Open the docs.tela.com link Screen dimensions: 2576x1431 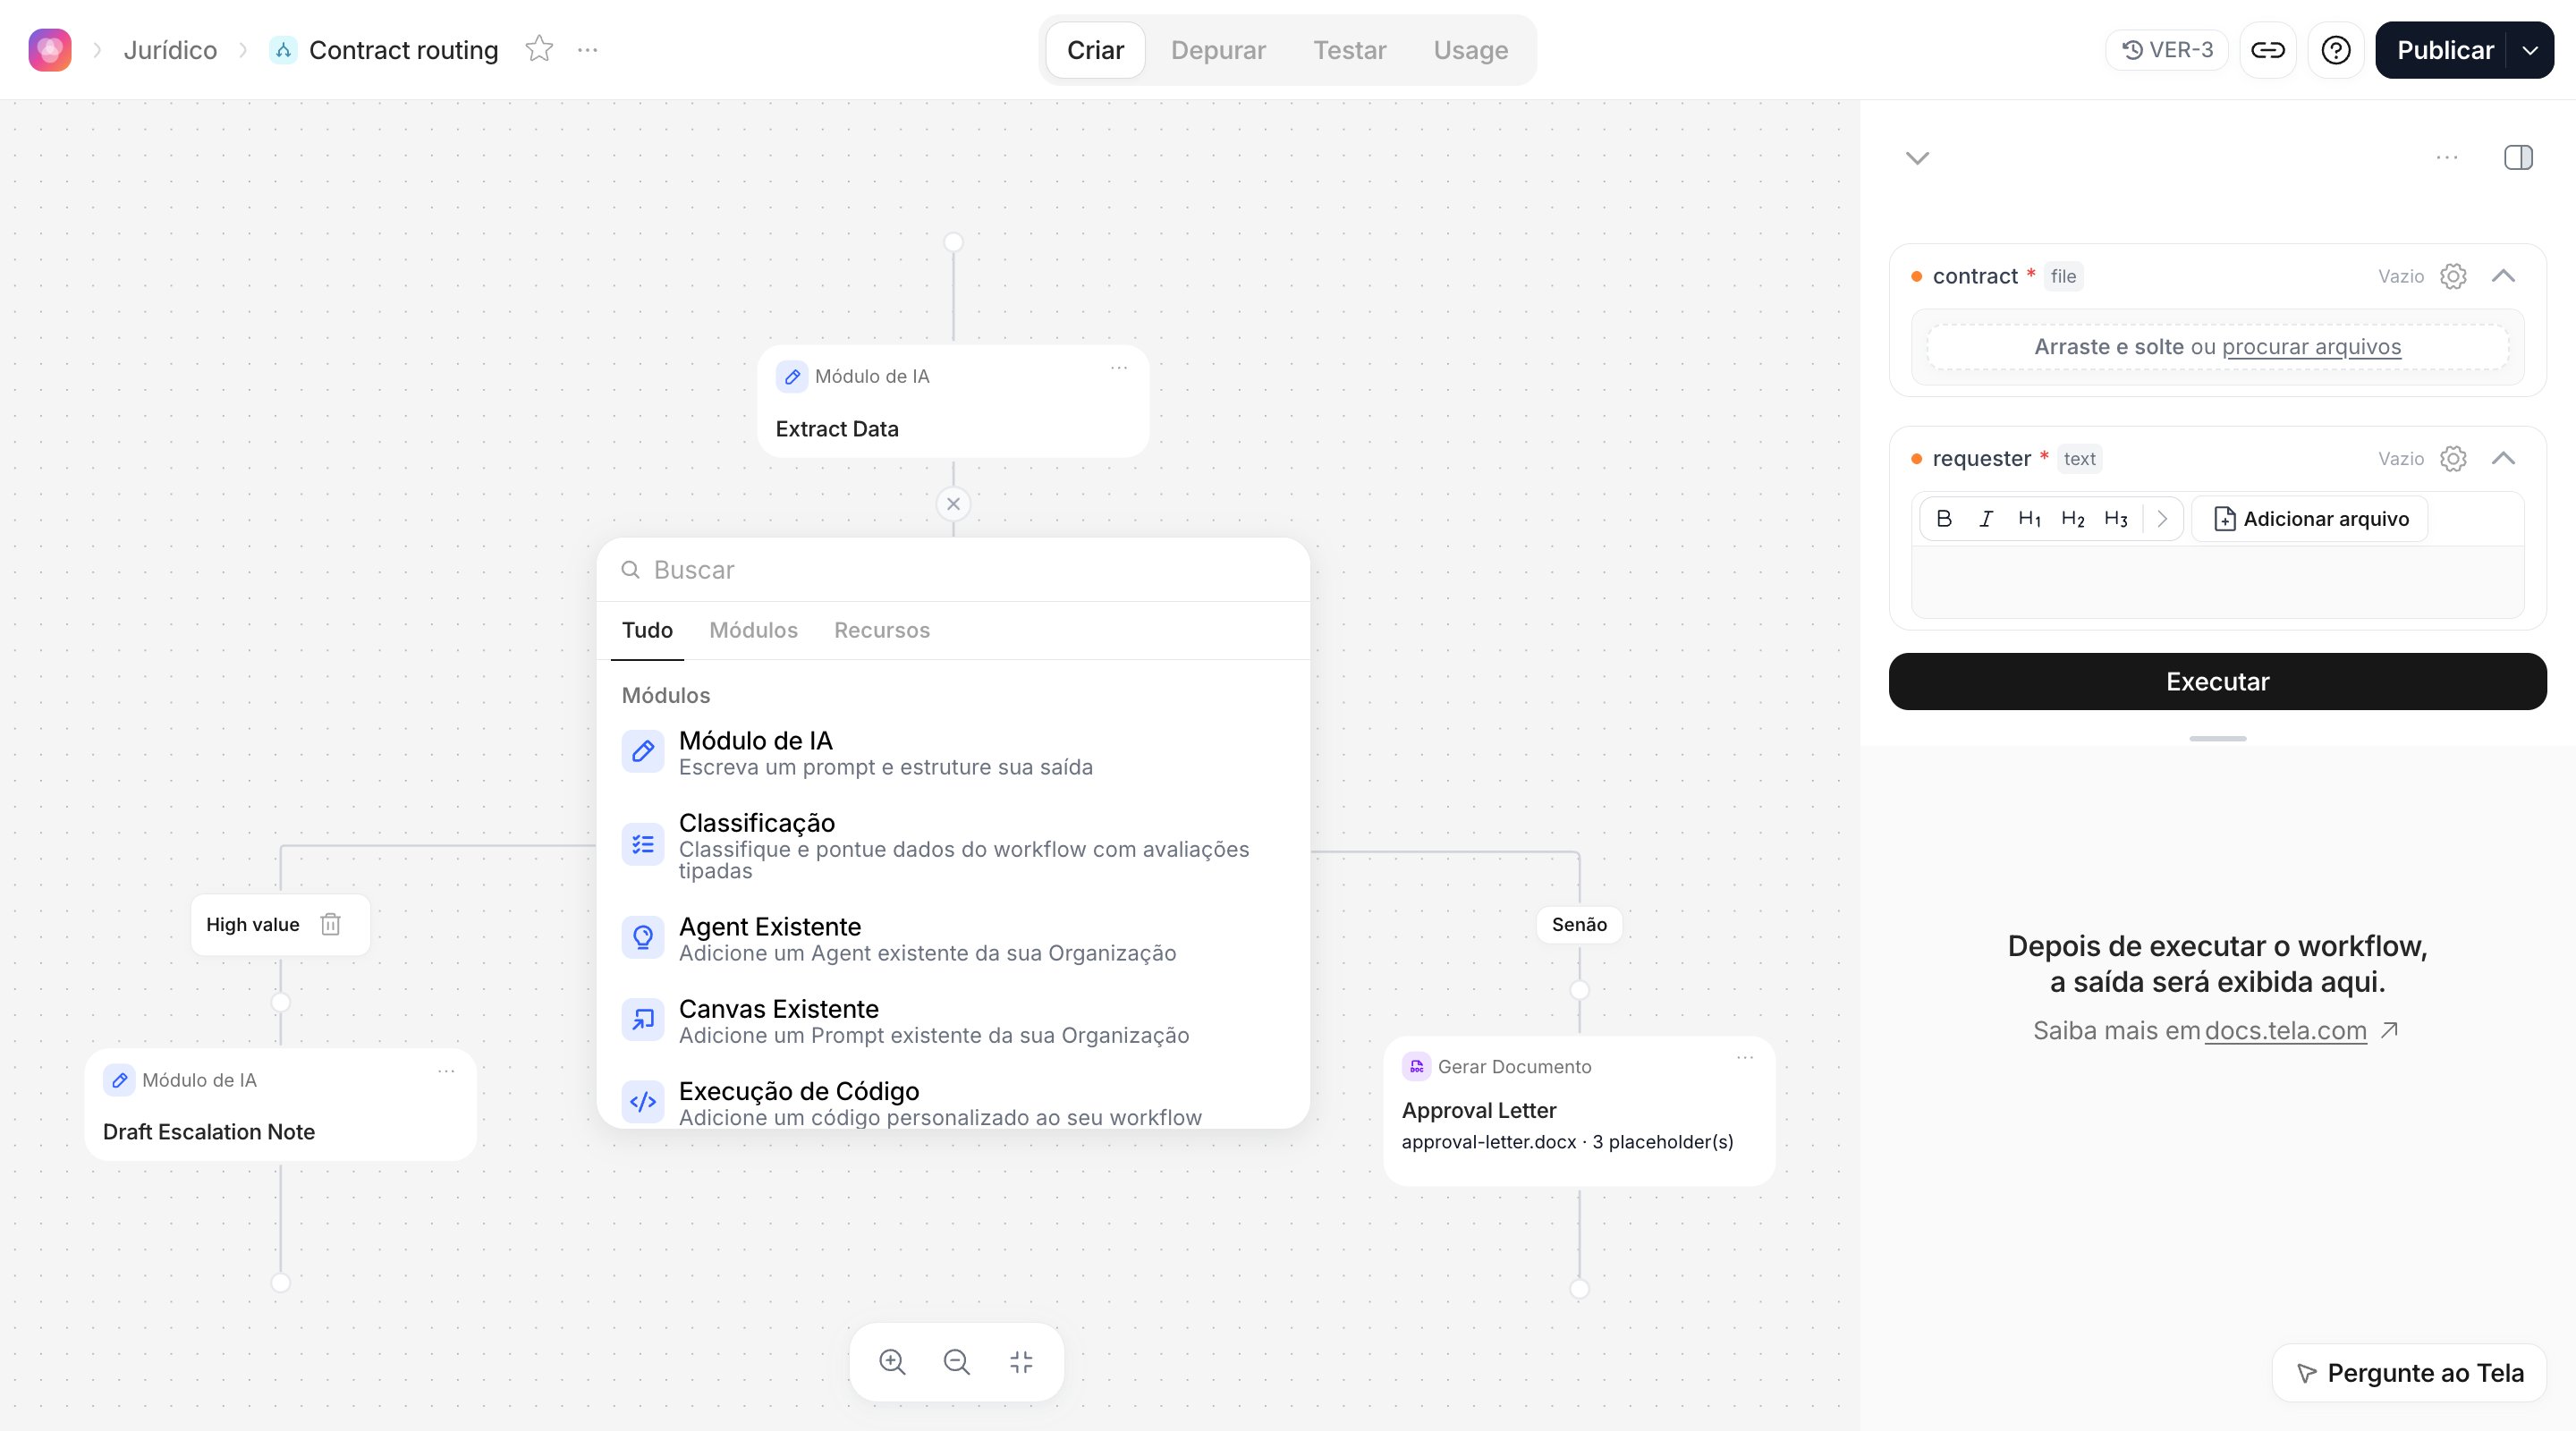[2285, 1030]
